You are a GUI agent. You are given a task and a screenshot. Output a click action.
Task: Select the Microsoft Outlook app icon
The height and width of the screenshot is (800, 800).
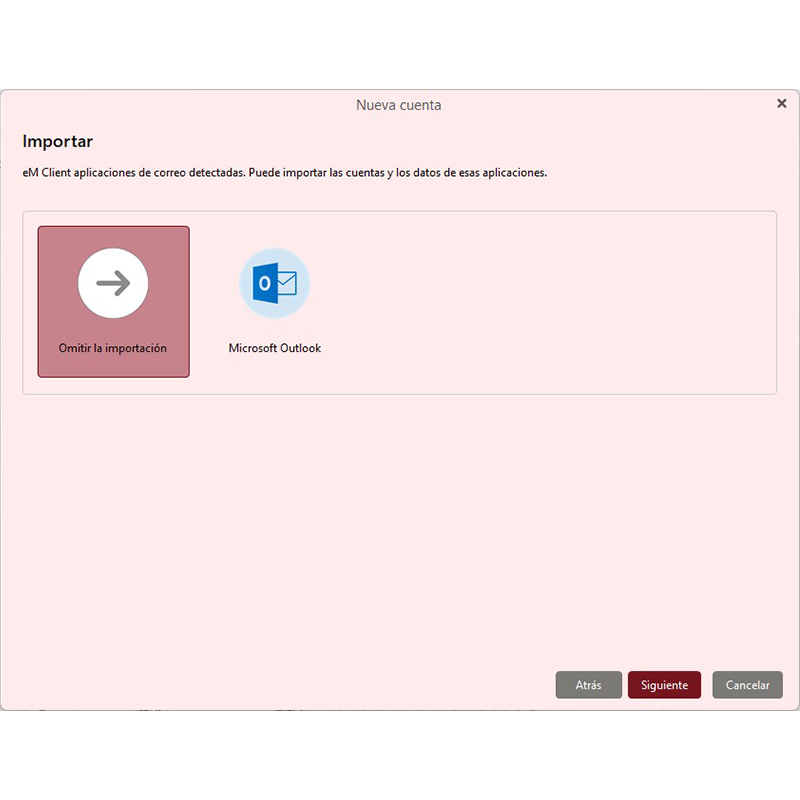click(x=274, y=284)
